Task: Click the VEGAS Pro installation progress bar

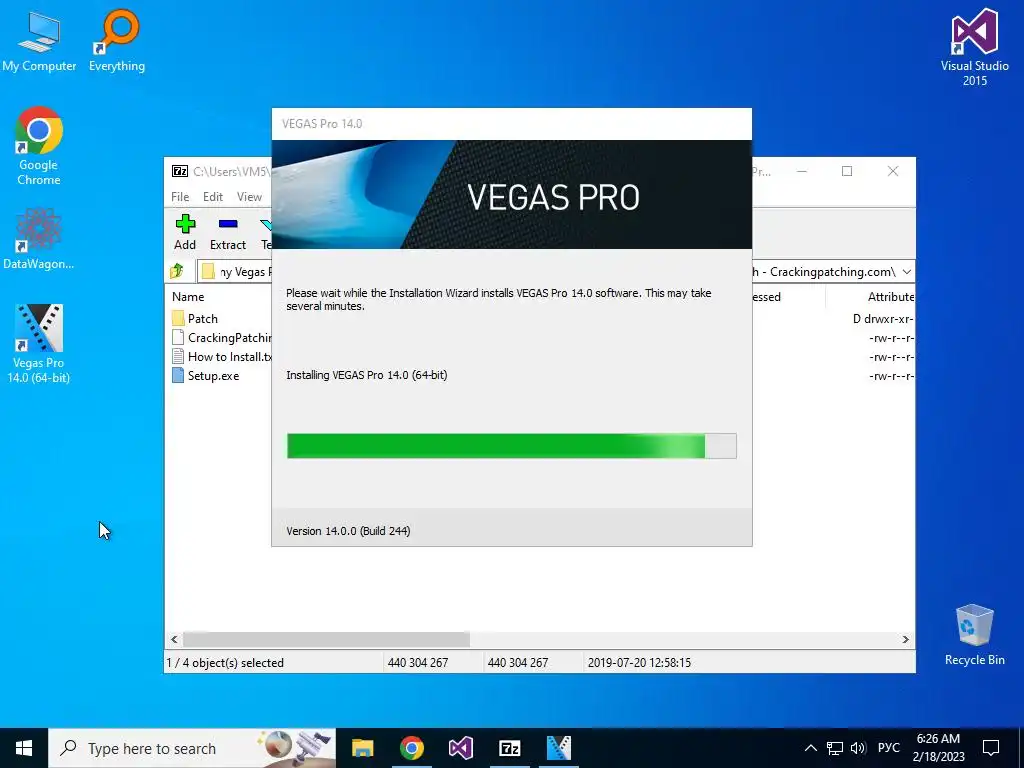Action: point(512,446)
